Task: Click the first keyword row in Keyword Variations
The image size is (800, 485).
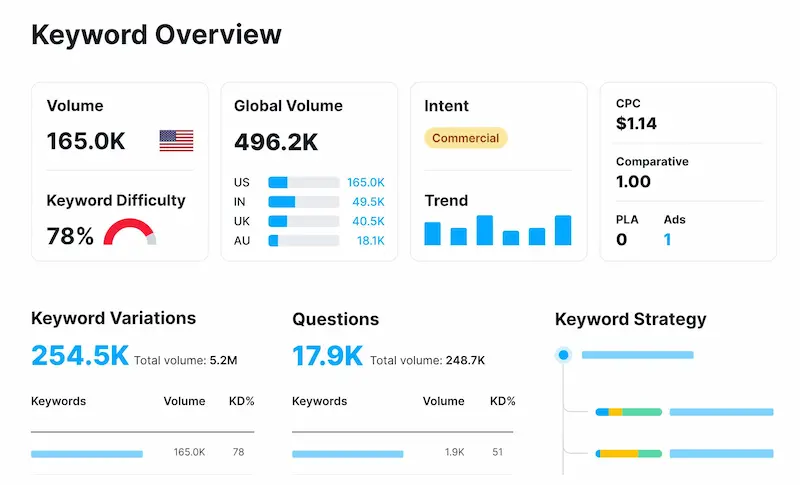Action: 142,453
